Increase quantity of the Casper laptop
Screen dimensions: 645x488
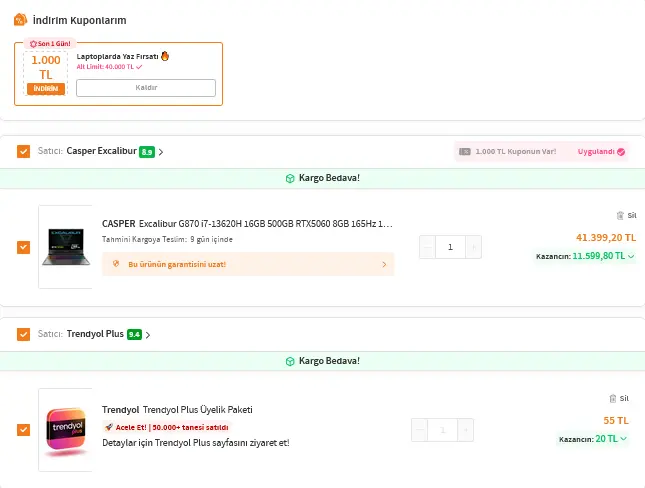coord(473,247)
